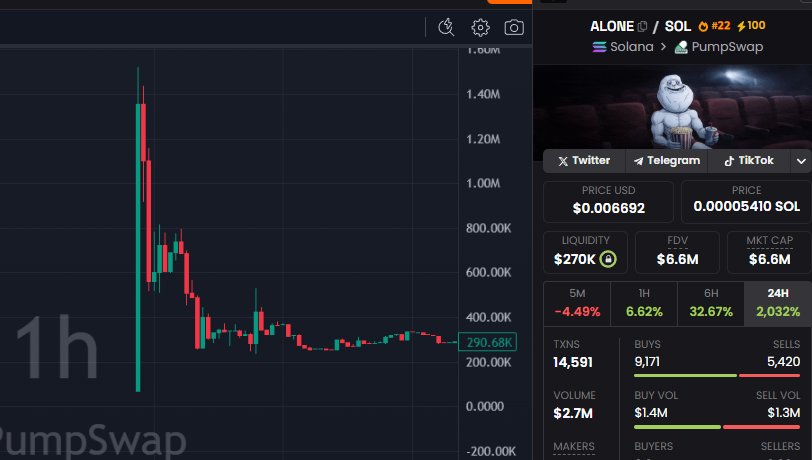The height and width of the screenshot is (460, 812).
Task: Open the Twitter social link
Action: [584, 161]
